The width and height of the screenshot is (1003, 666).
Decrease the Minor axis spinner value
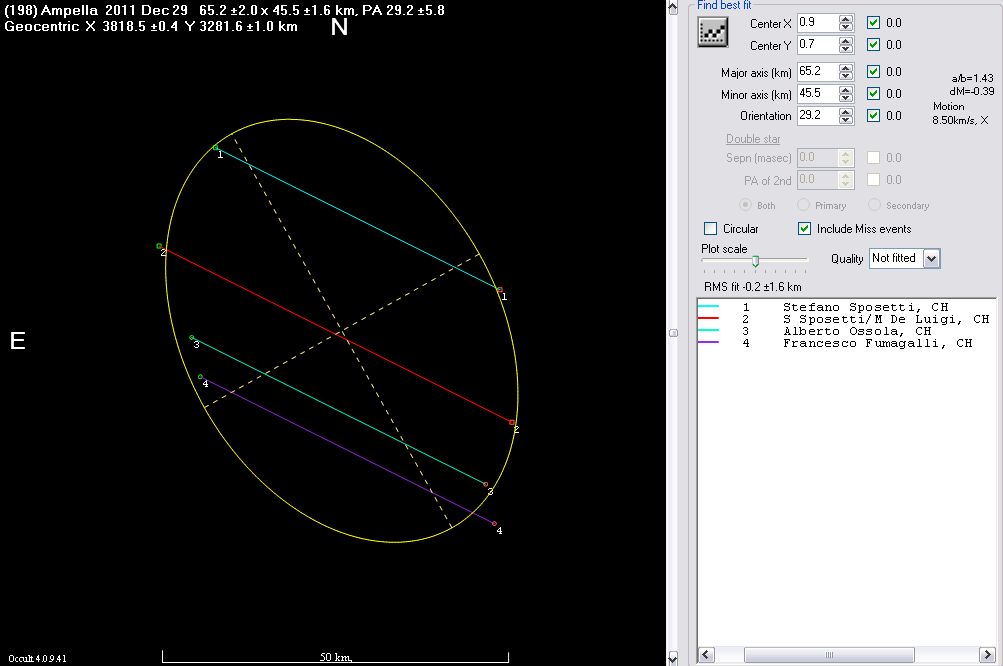(x=846, y=98)
